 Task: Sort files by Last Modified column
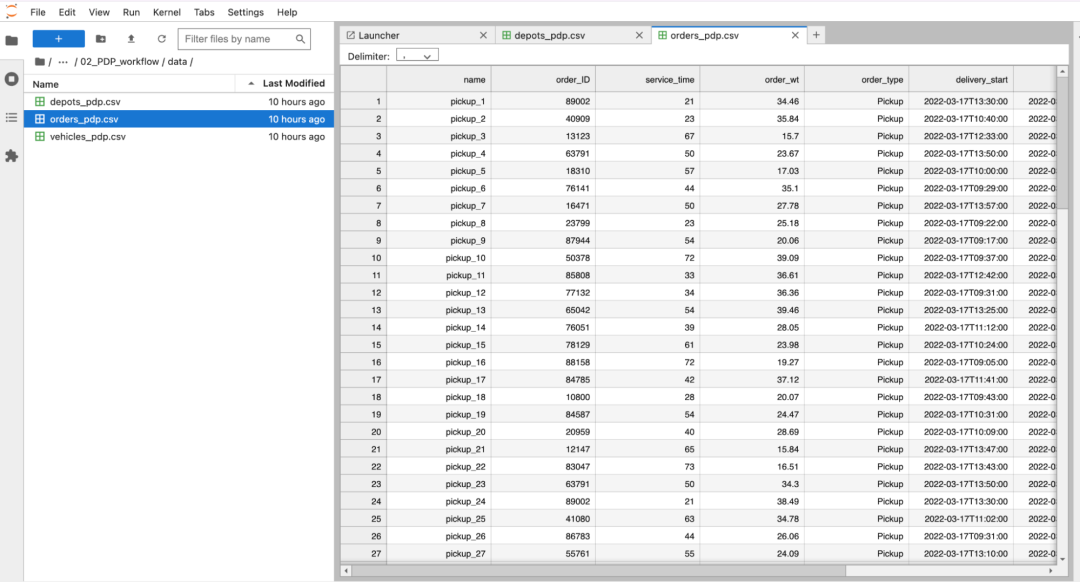coord(293,84)
